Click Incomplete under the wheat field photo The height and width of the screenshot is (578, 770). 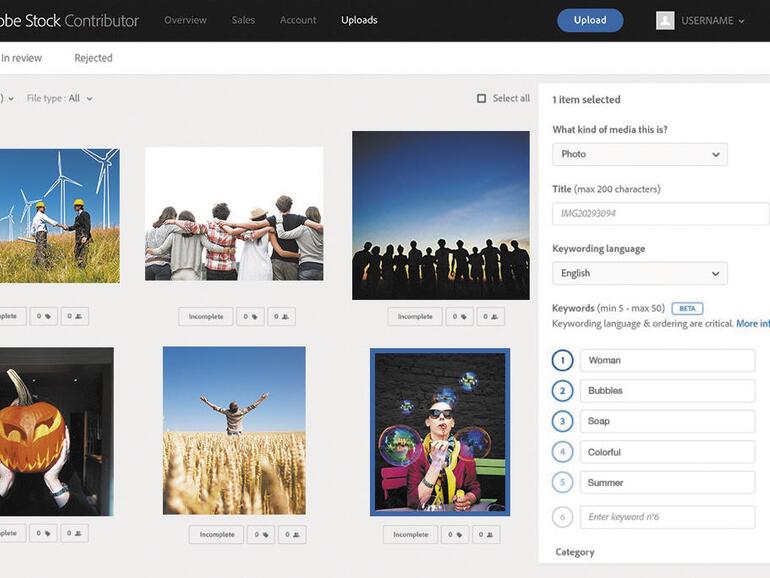[217, 534]
